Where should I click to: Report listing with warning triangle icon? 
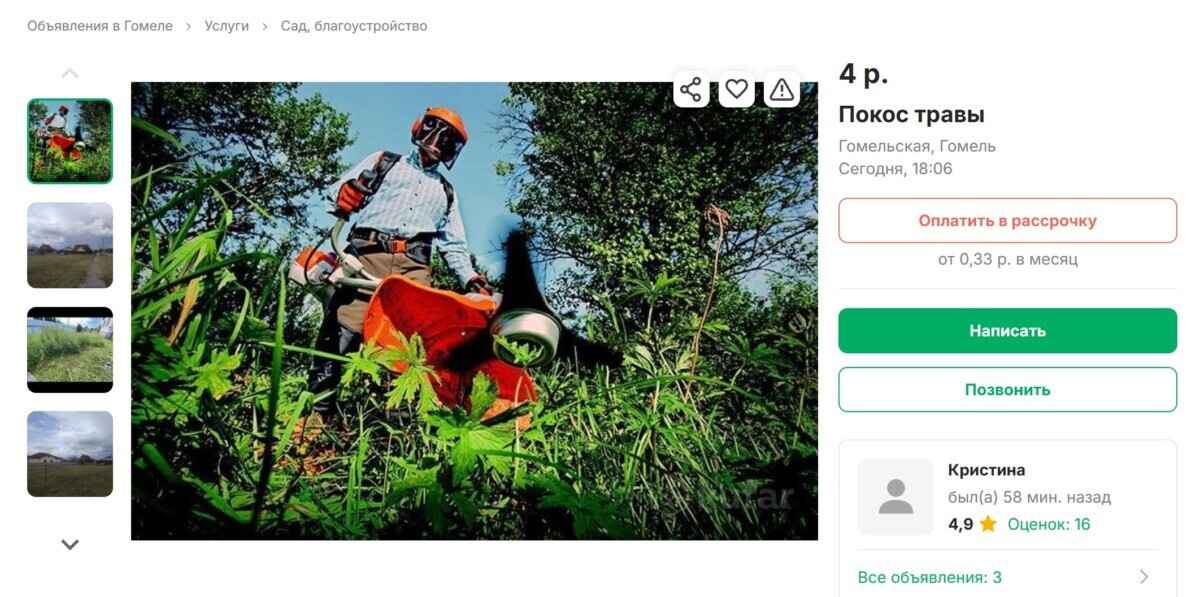pyautogui.click(x=782, y=89)
